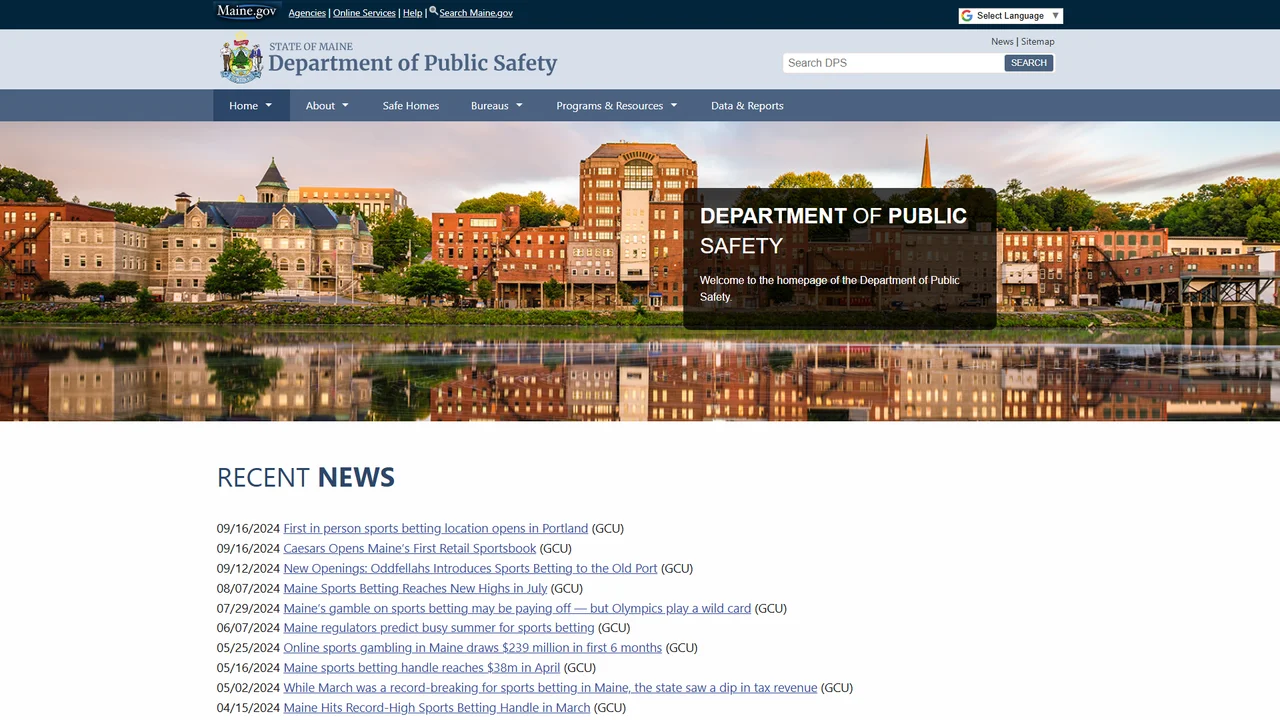
Task: Open the Safe Homes menu item
Action: tap(411, 106)
